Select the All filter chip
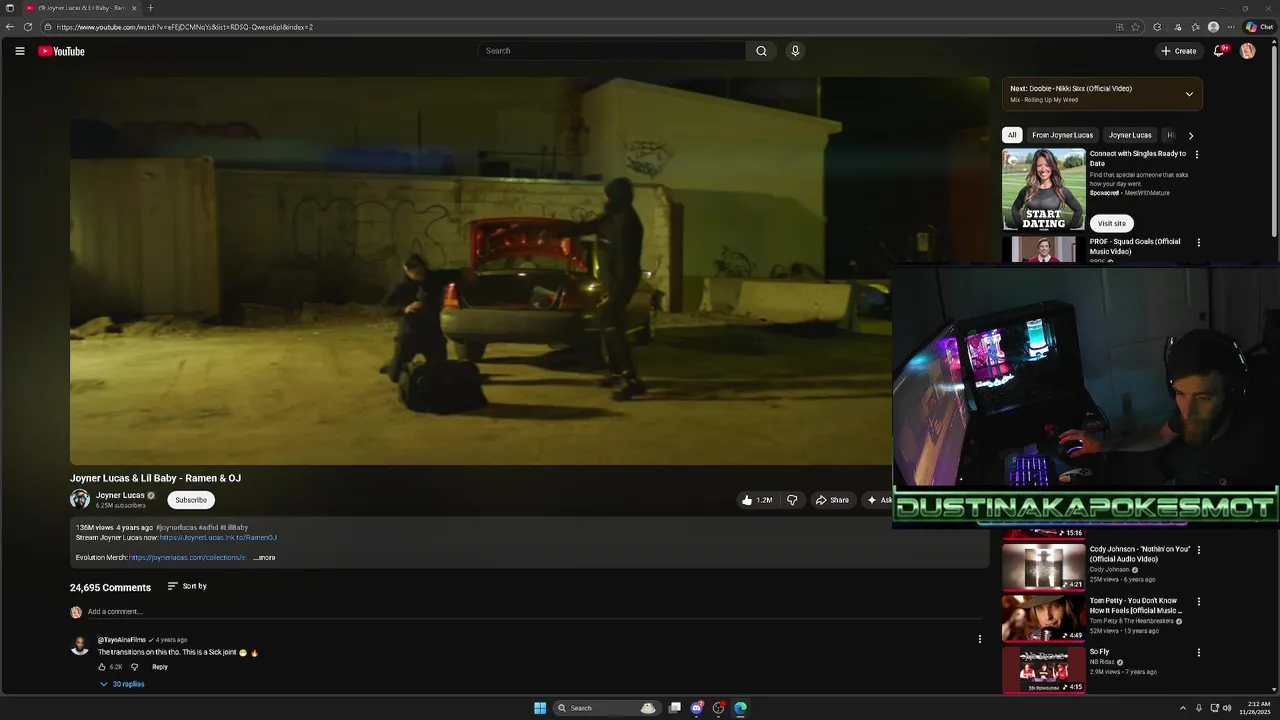The width and height of the screenshot is (1280, 720). coord(1012,135)
